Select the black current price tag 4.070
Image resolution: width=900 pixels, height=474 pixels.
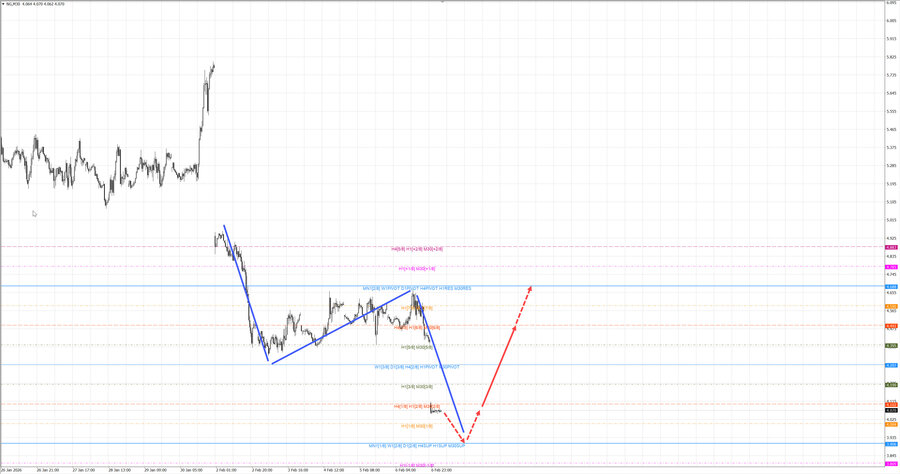tap(890, 410)
